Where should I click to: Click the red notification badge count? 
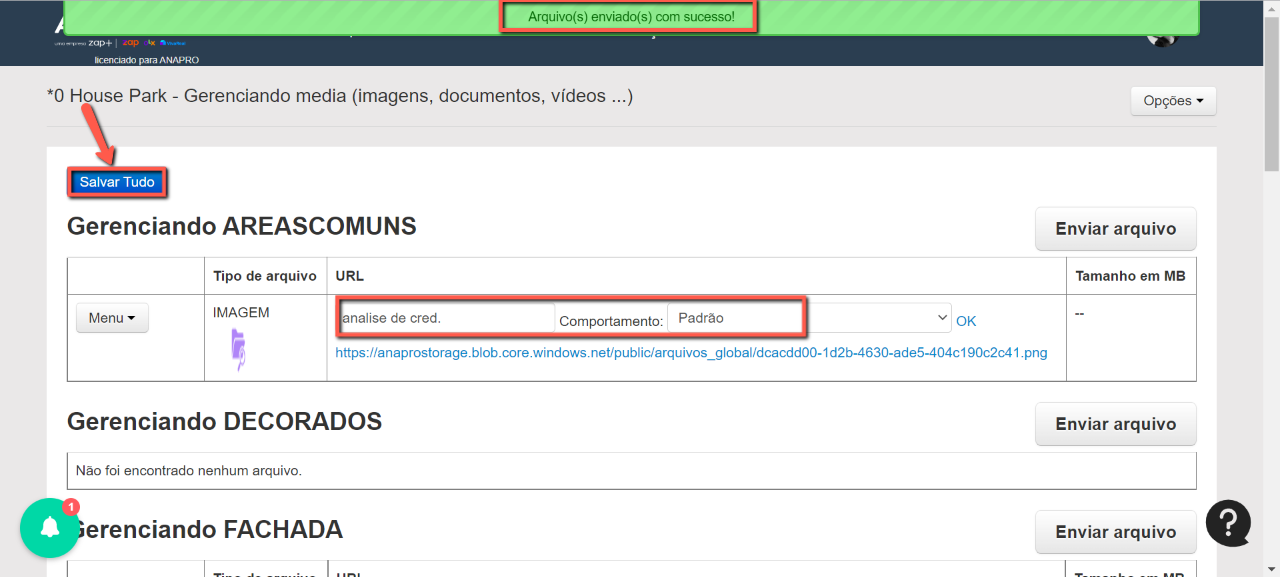click(71, 507)
